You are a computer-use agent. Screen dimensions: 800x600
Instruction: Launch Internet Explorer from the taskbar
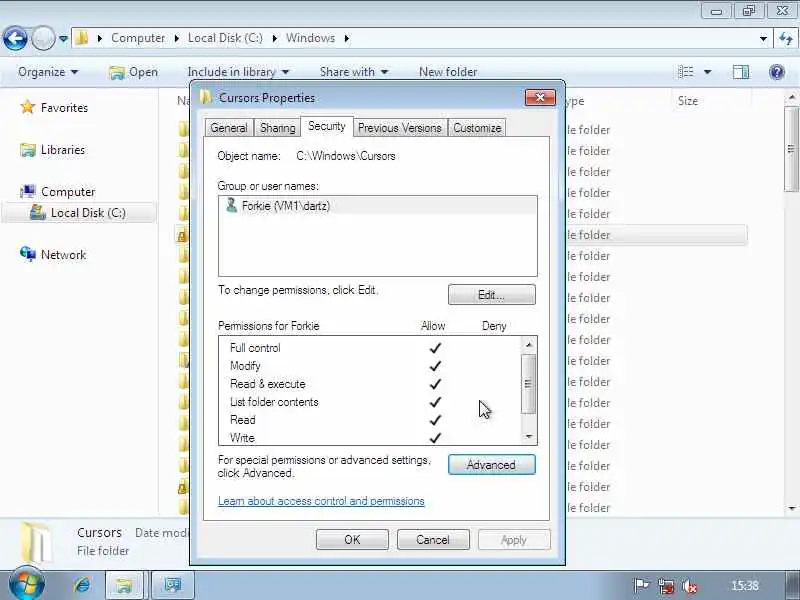pos(82,585)
